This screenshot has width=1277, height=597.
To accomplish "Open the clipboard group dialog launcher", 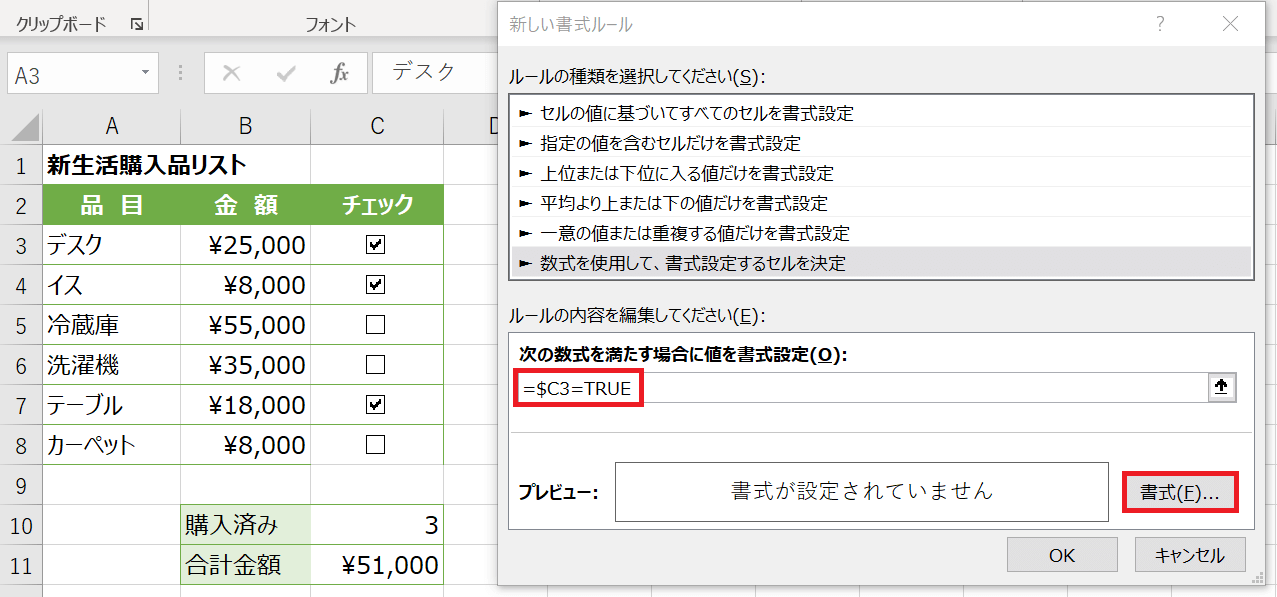I will pyautogui.click(x=136, y=25).
